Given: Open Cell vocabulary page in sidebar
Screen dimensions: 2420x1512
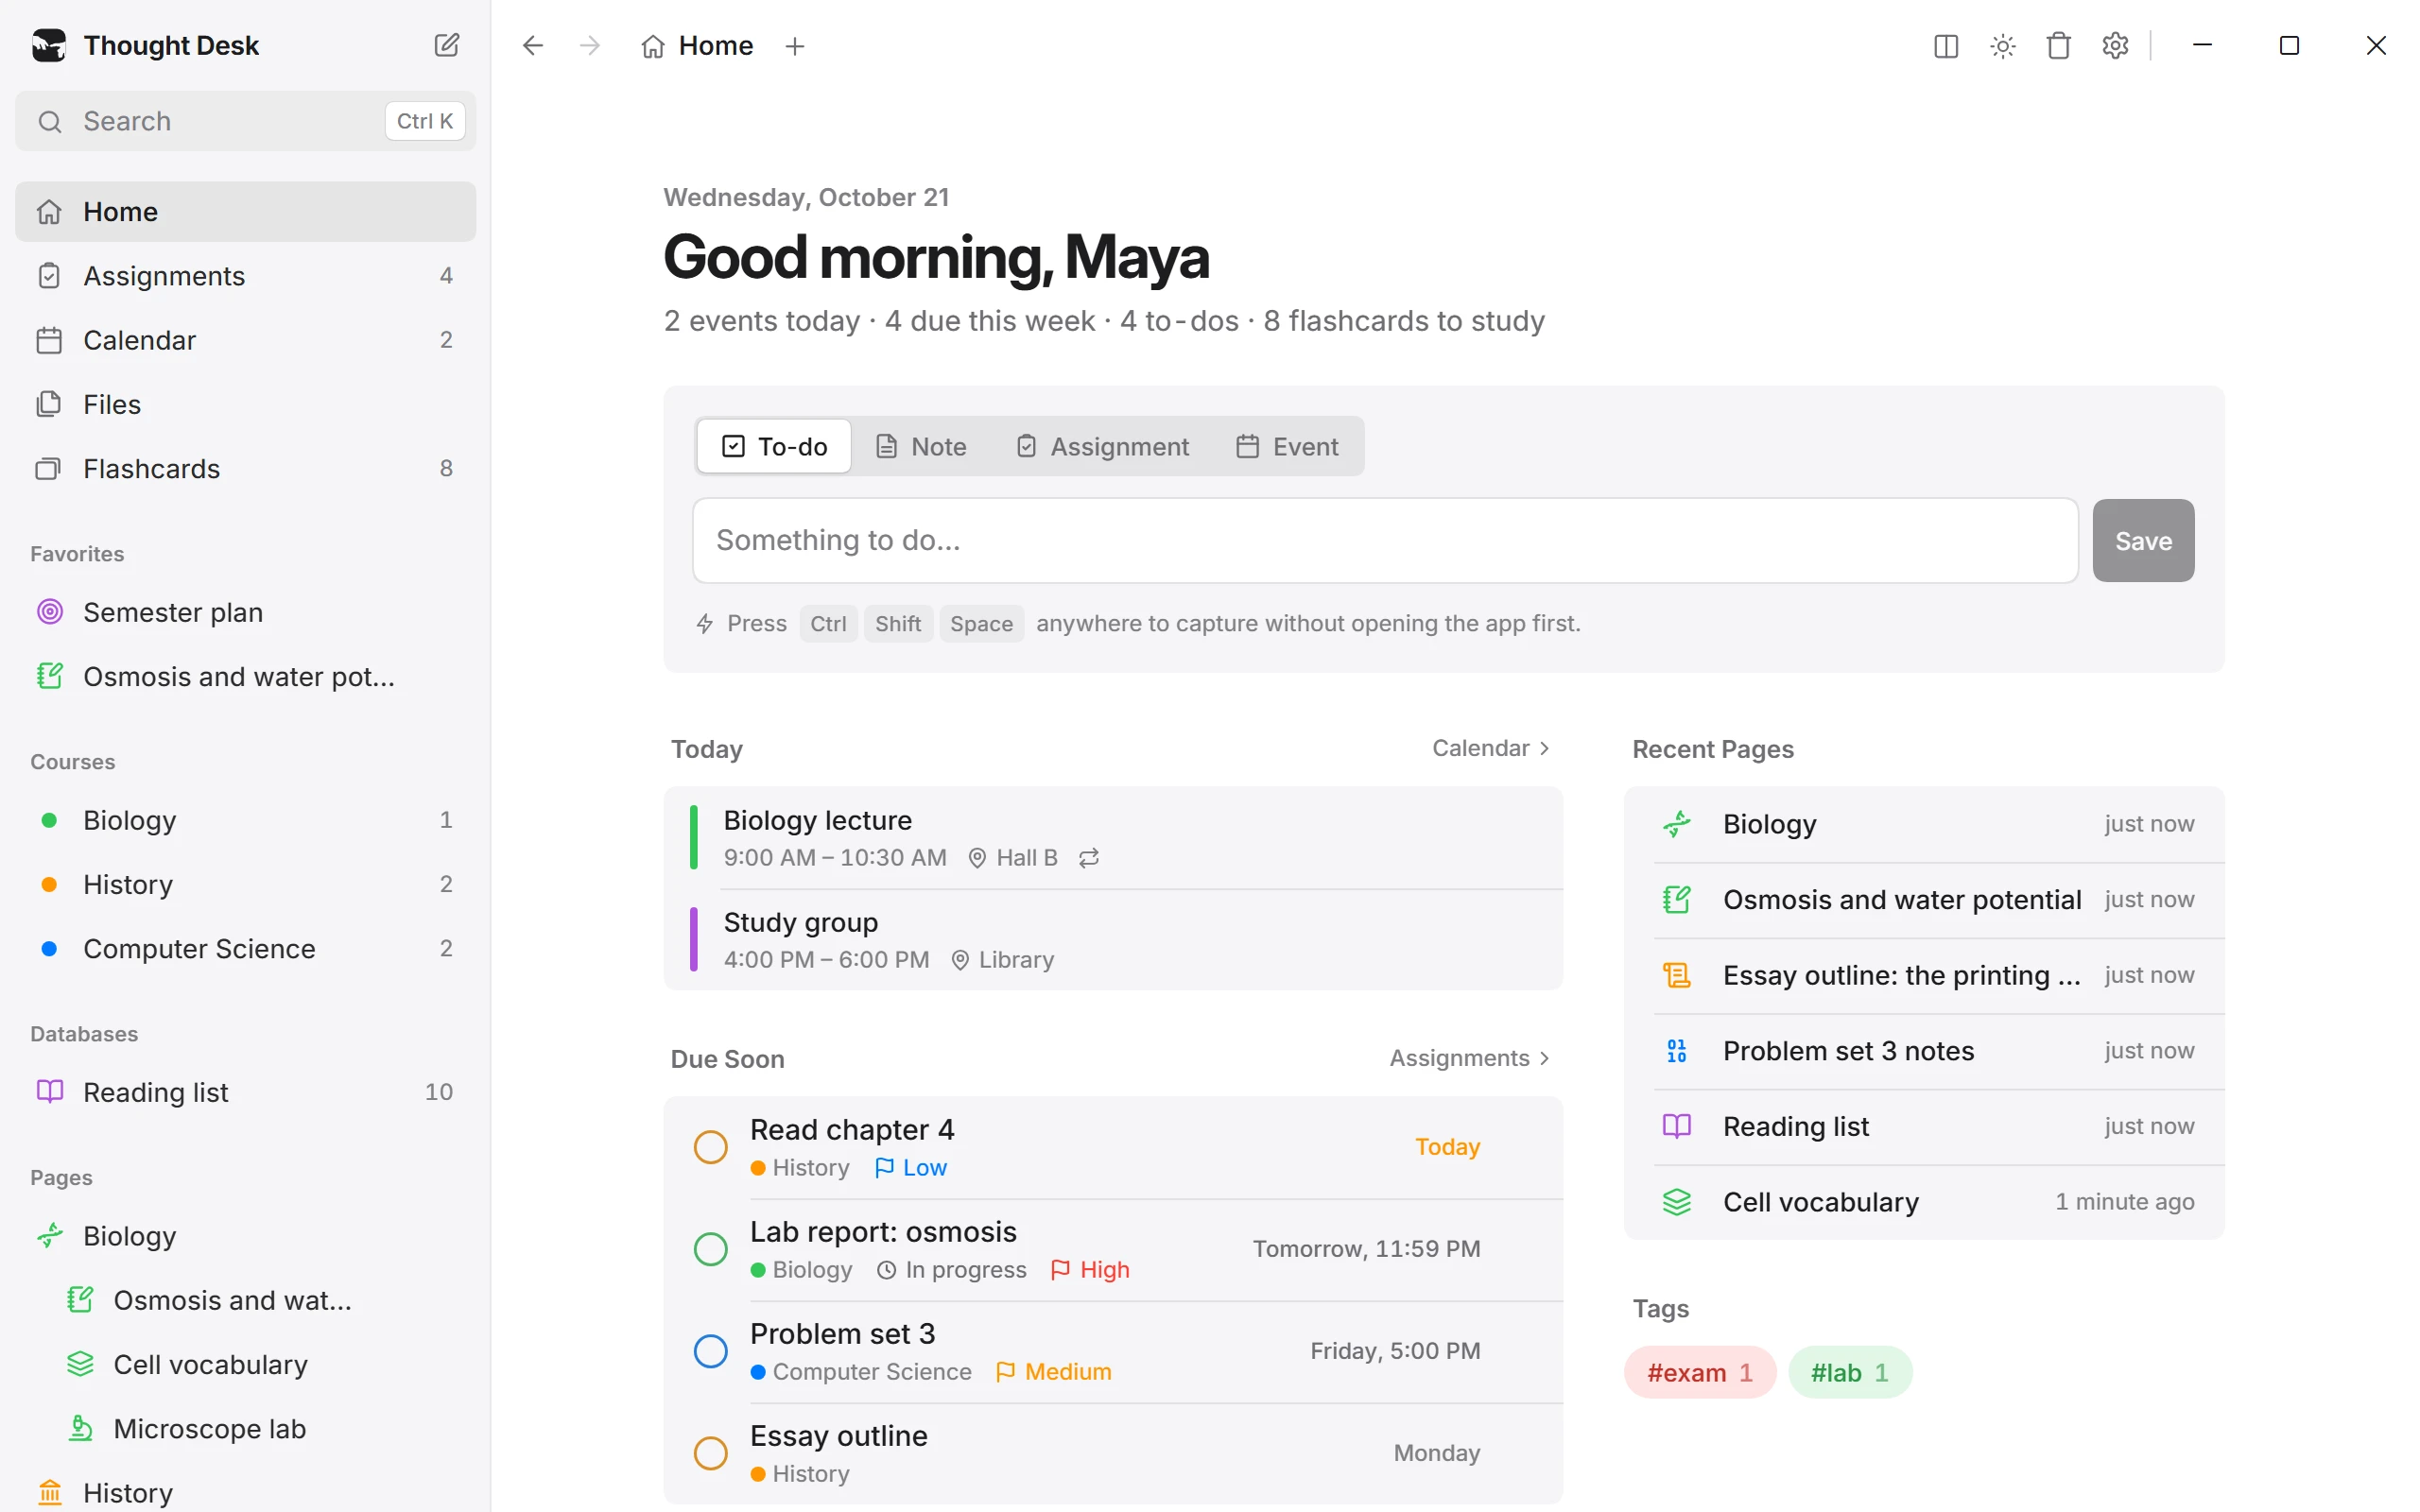Looking at the screenshot, I should pos(245,1364).
